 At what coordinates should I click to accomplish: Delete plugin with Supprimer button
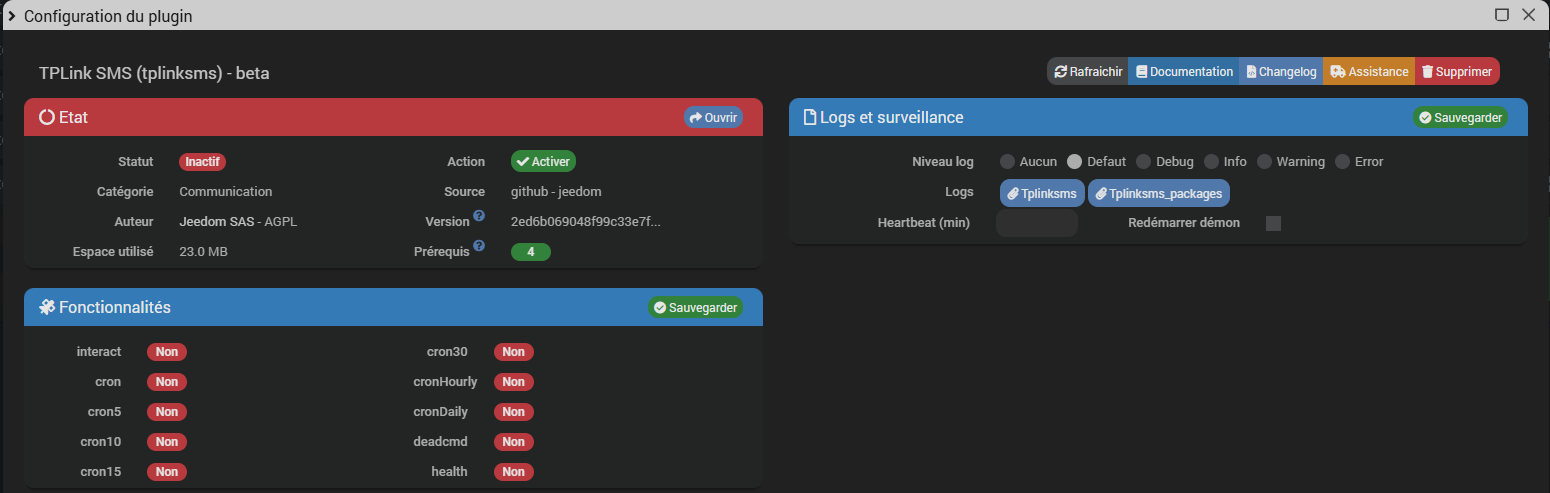click(1457, 72)
